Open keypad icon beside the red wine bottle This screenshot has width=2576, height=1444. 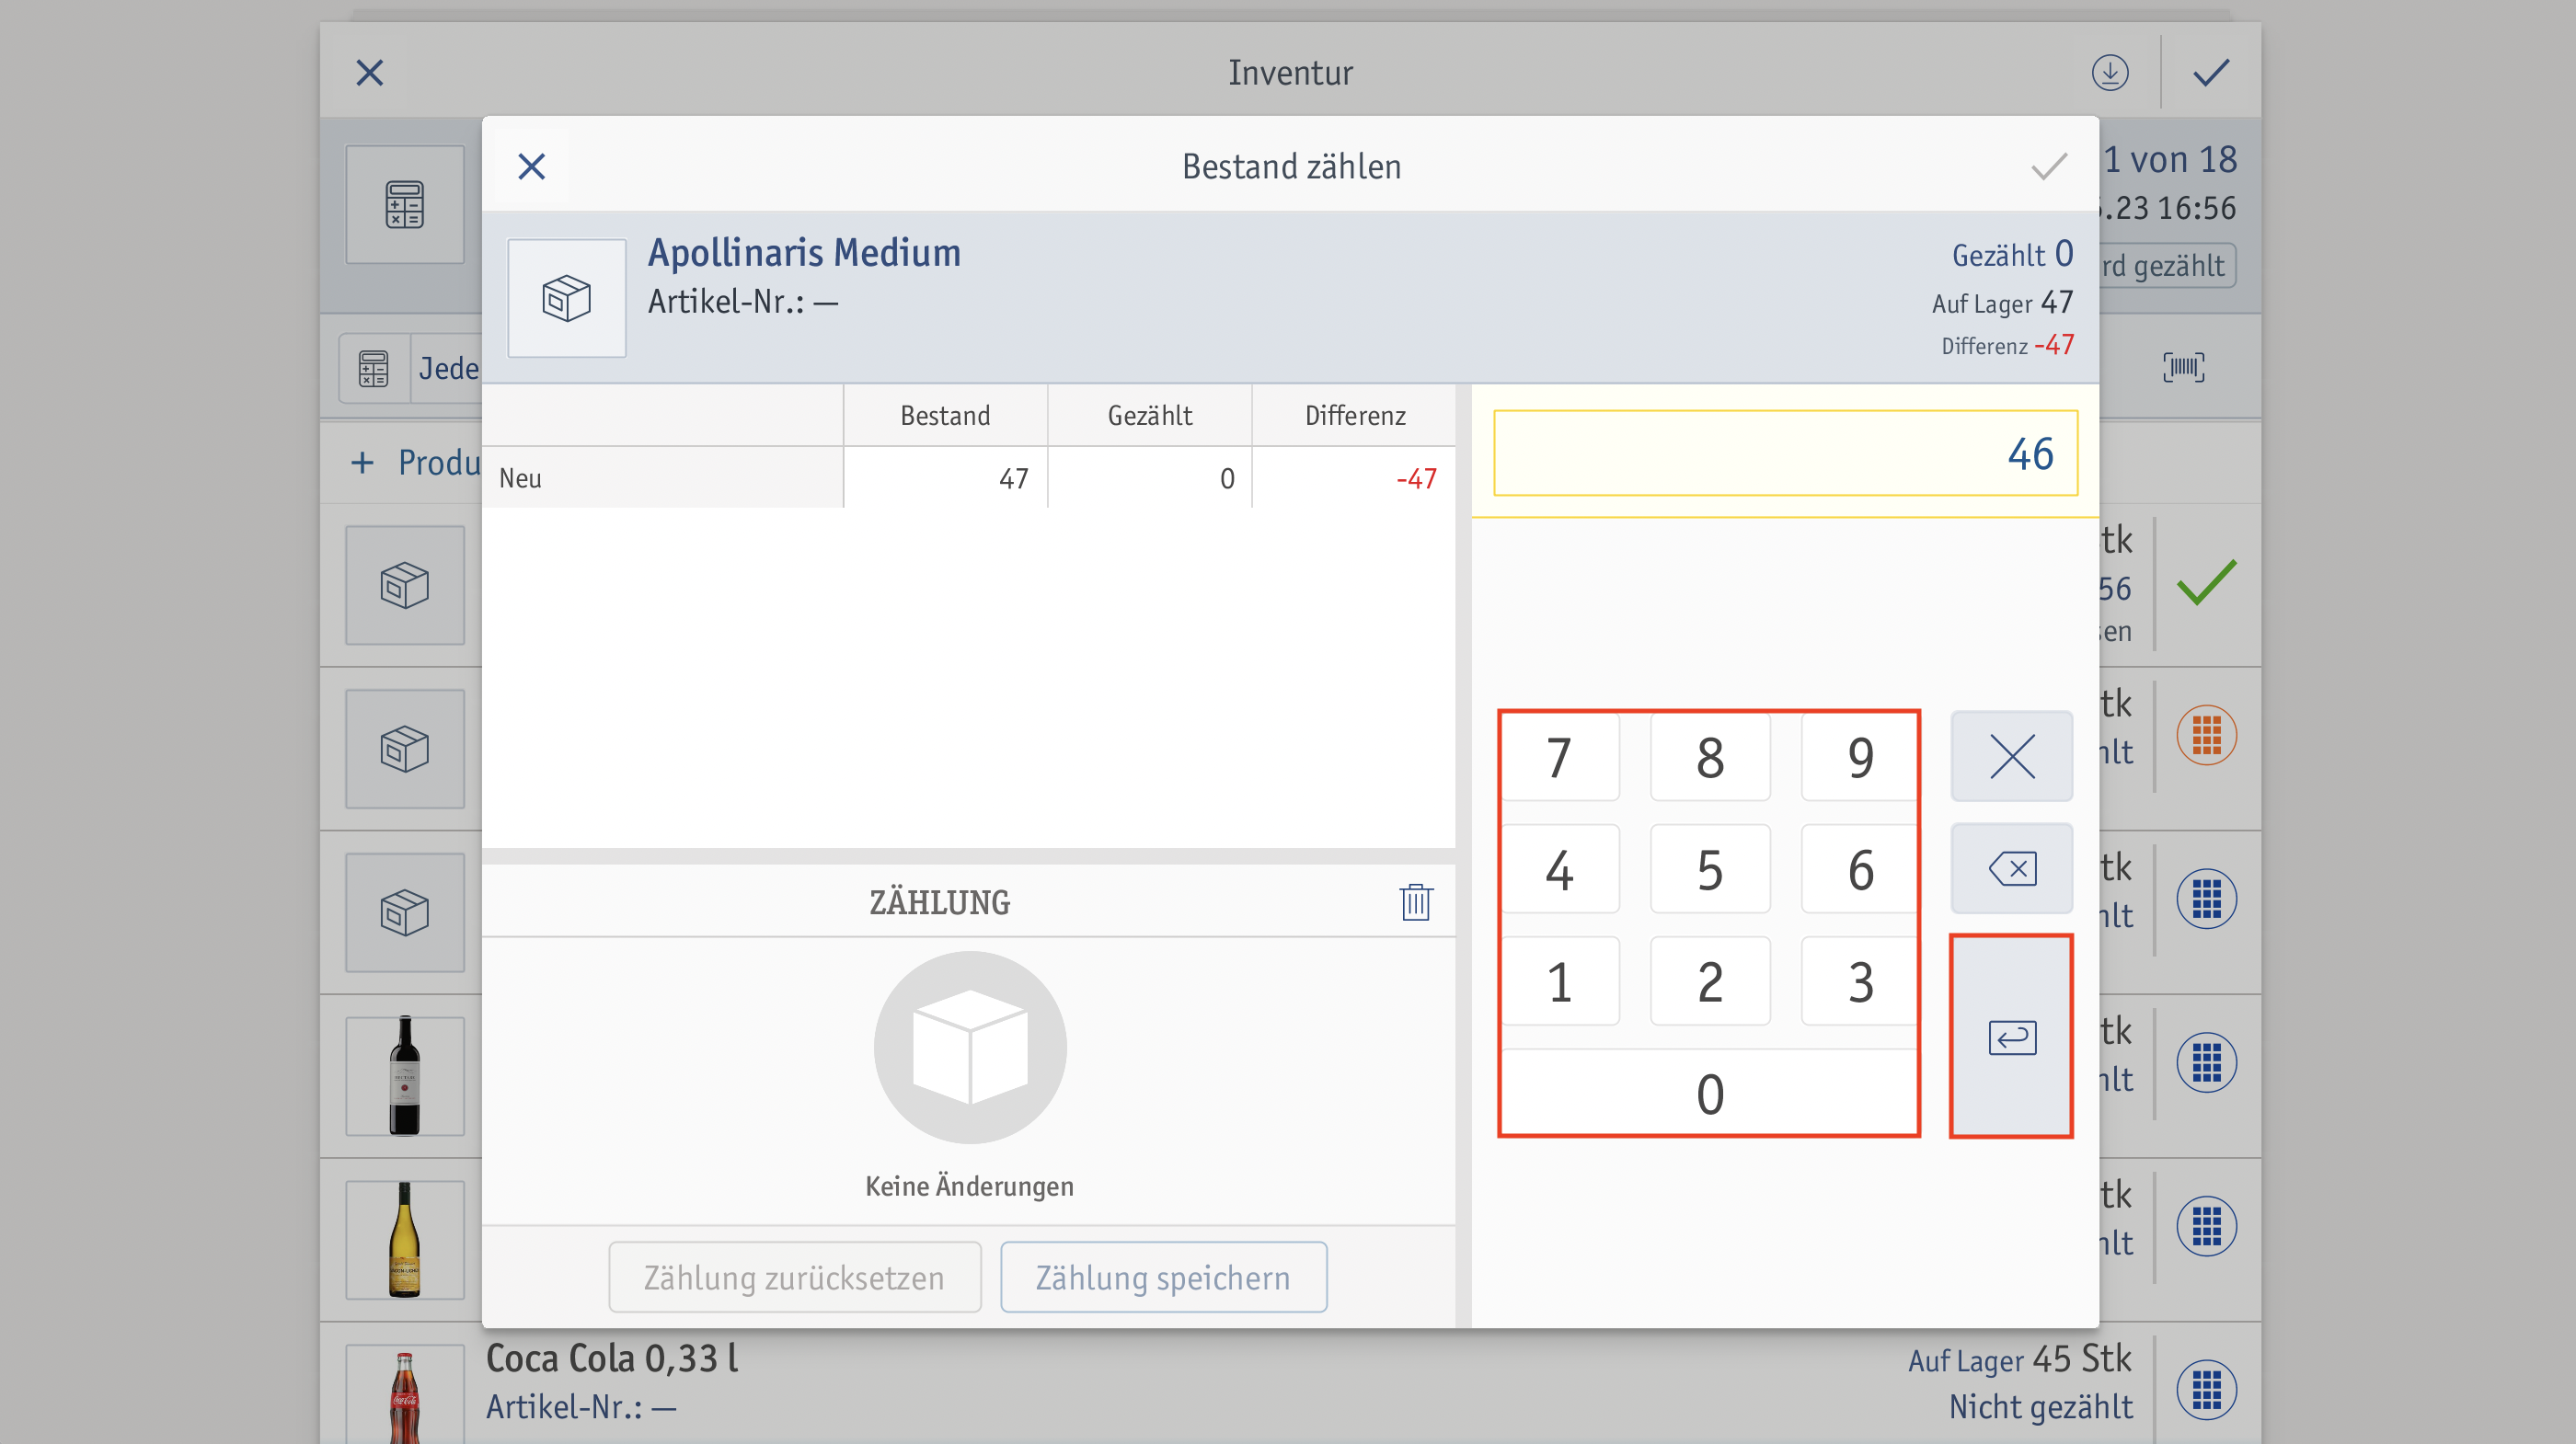[x=2206, y=1062]
